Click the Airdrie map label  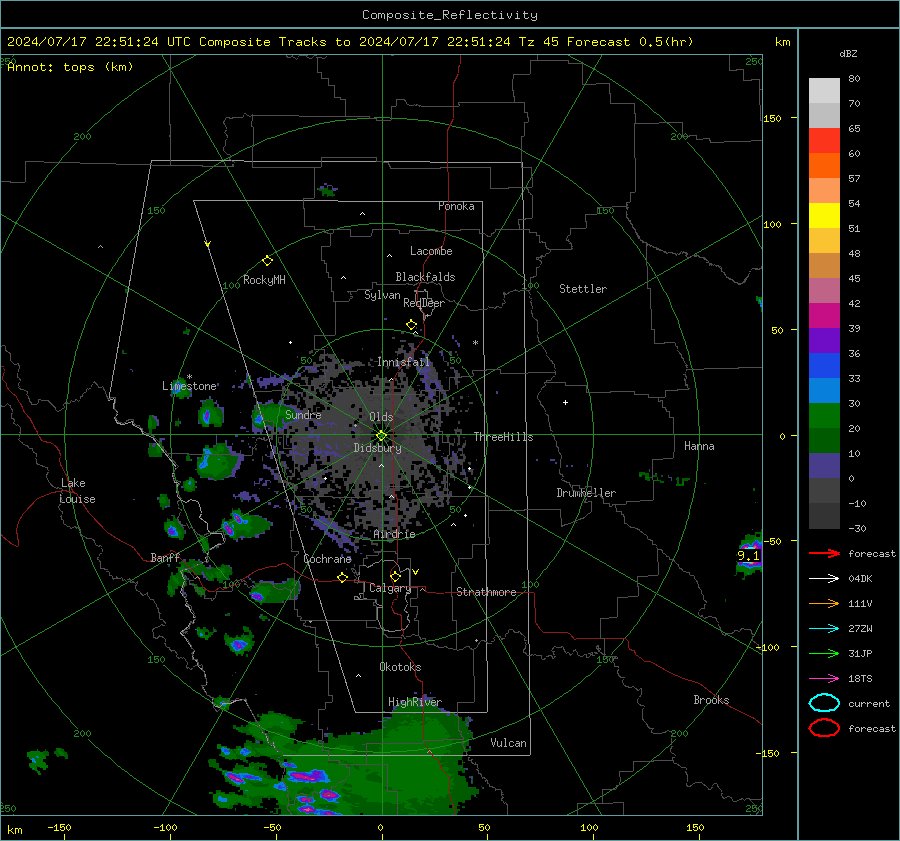coord(394,534)
